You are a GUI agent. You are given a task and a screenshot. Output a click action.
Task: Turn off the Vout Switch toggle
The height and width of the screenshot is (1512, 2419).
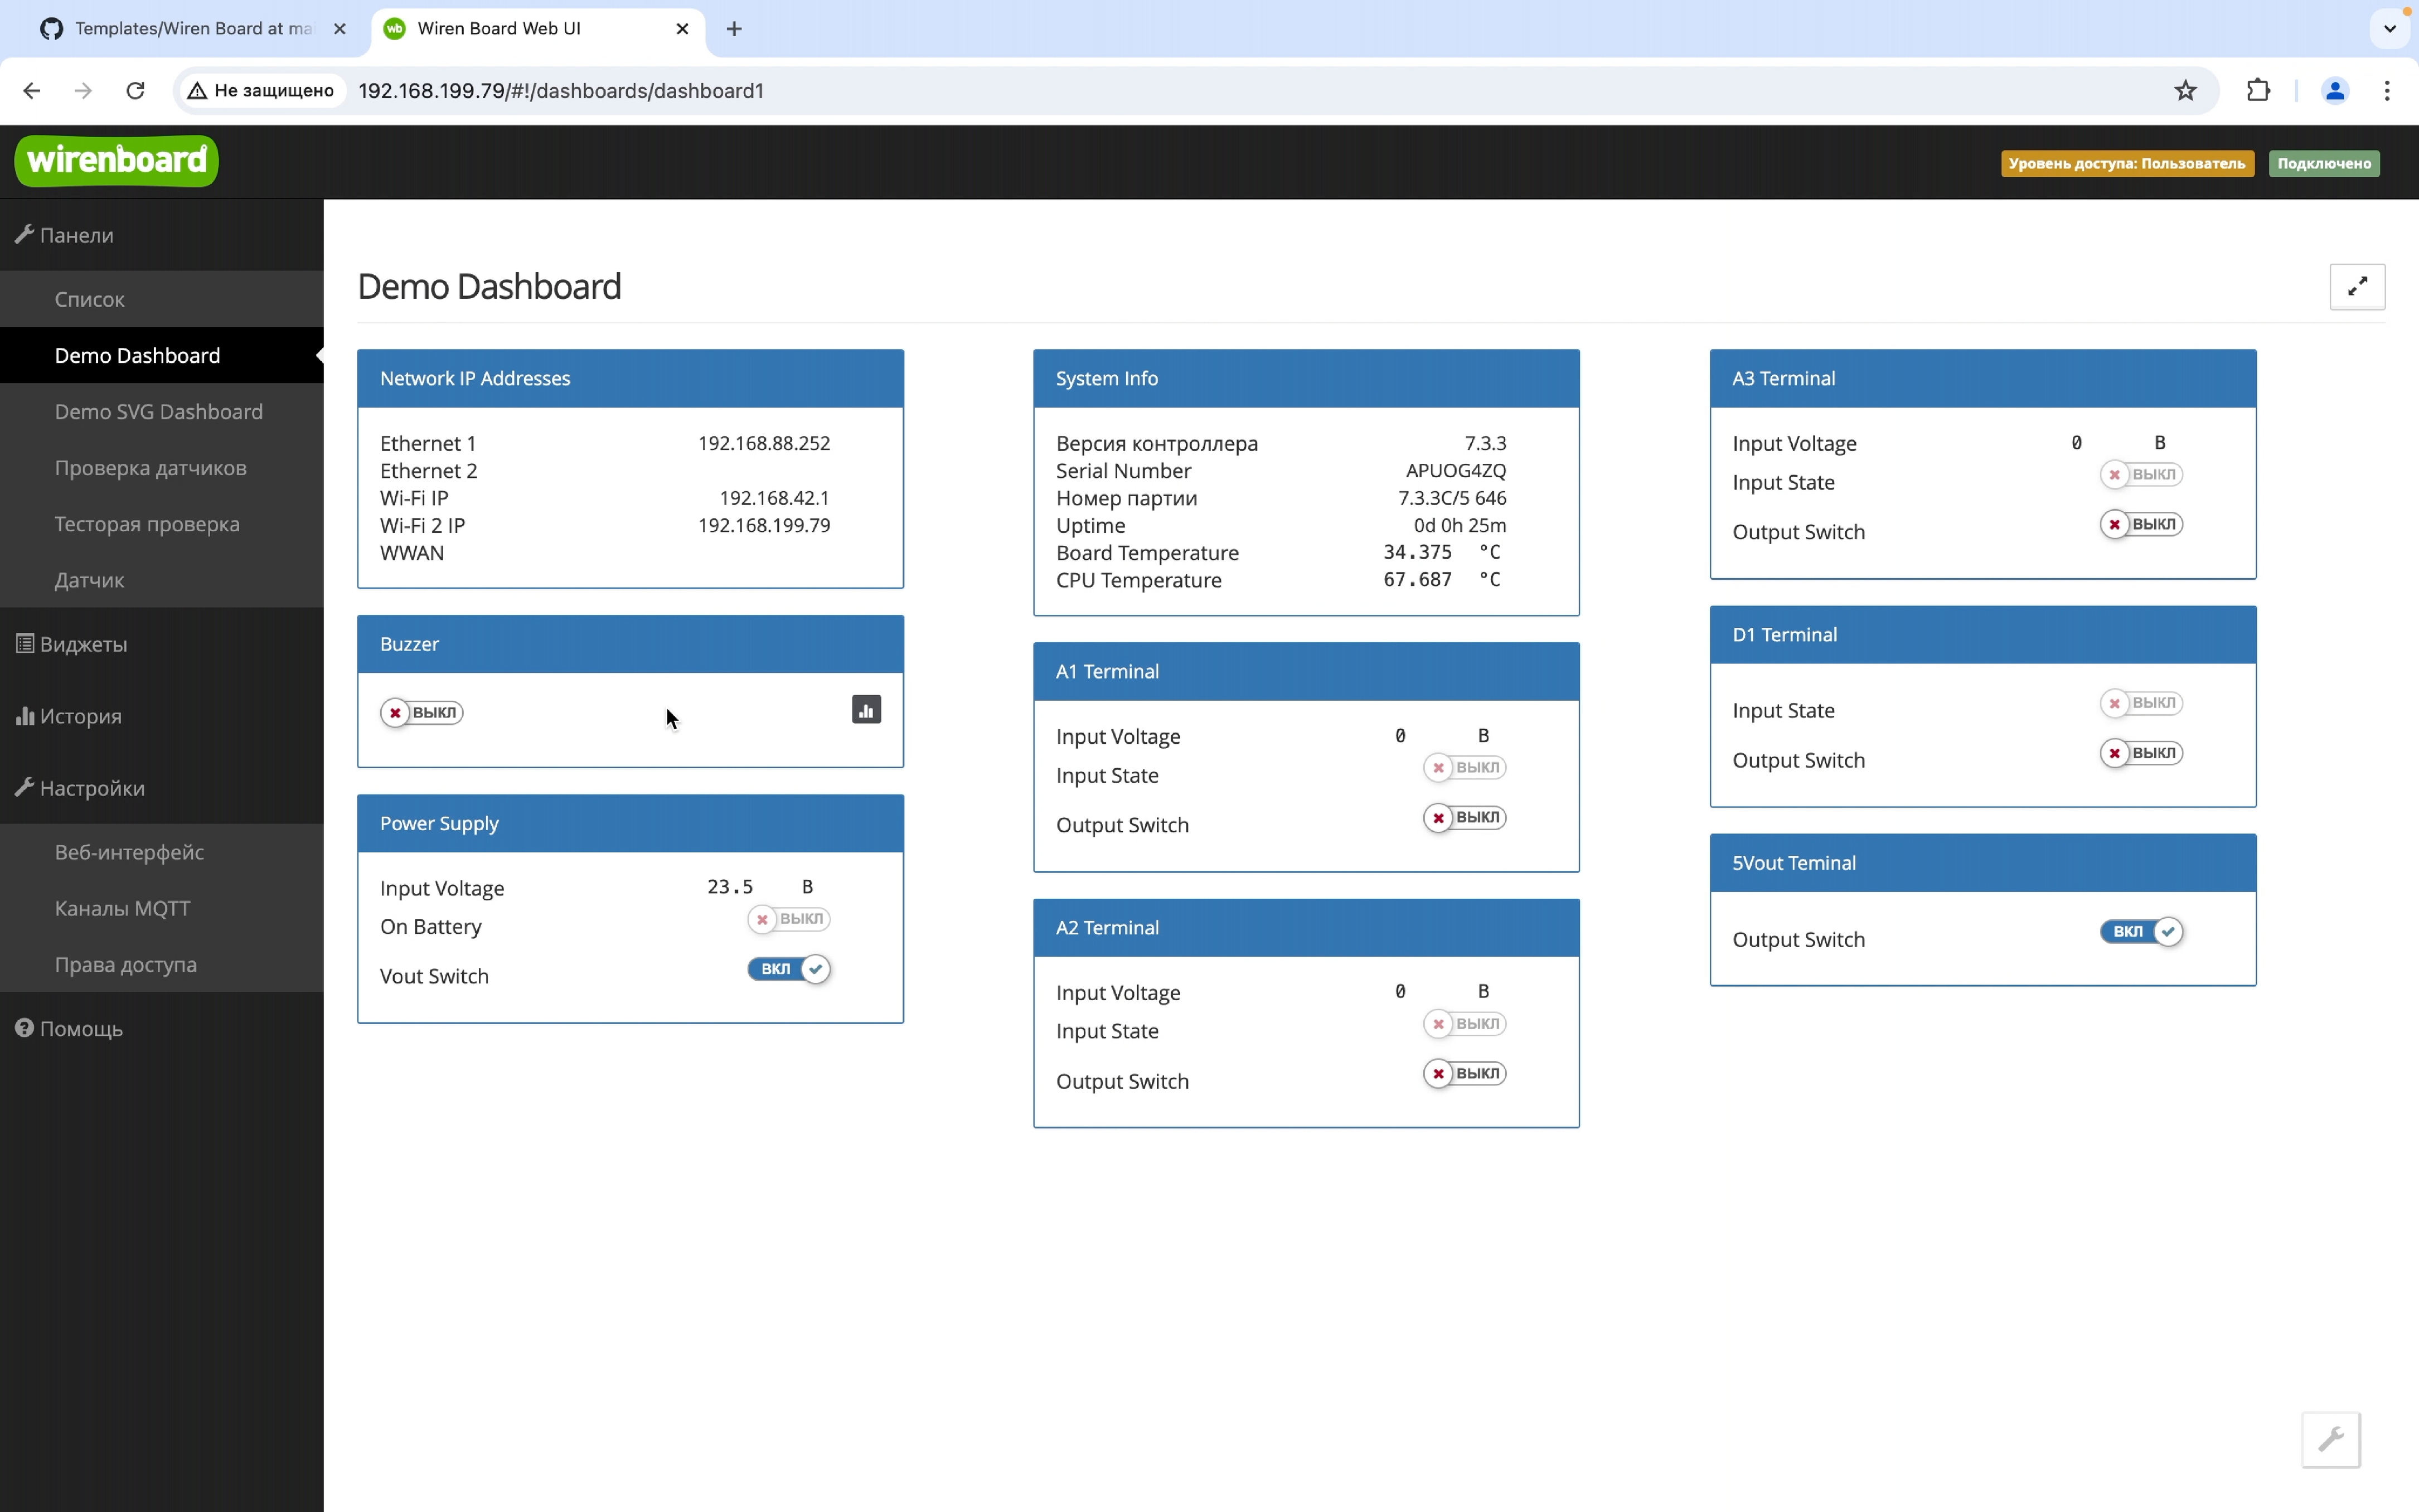click(x=789, y=969)
